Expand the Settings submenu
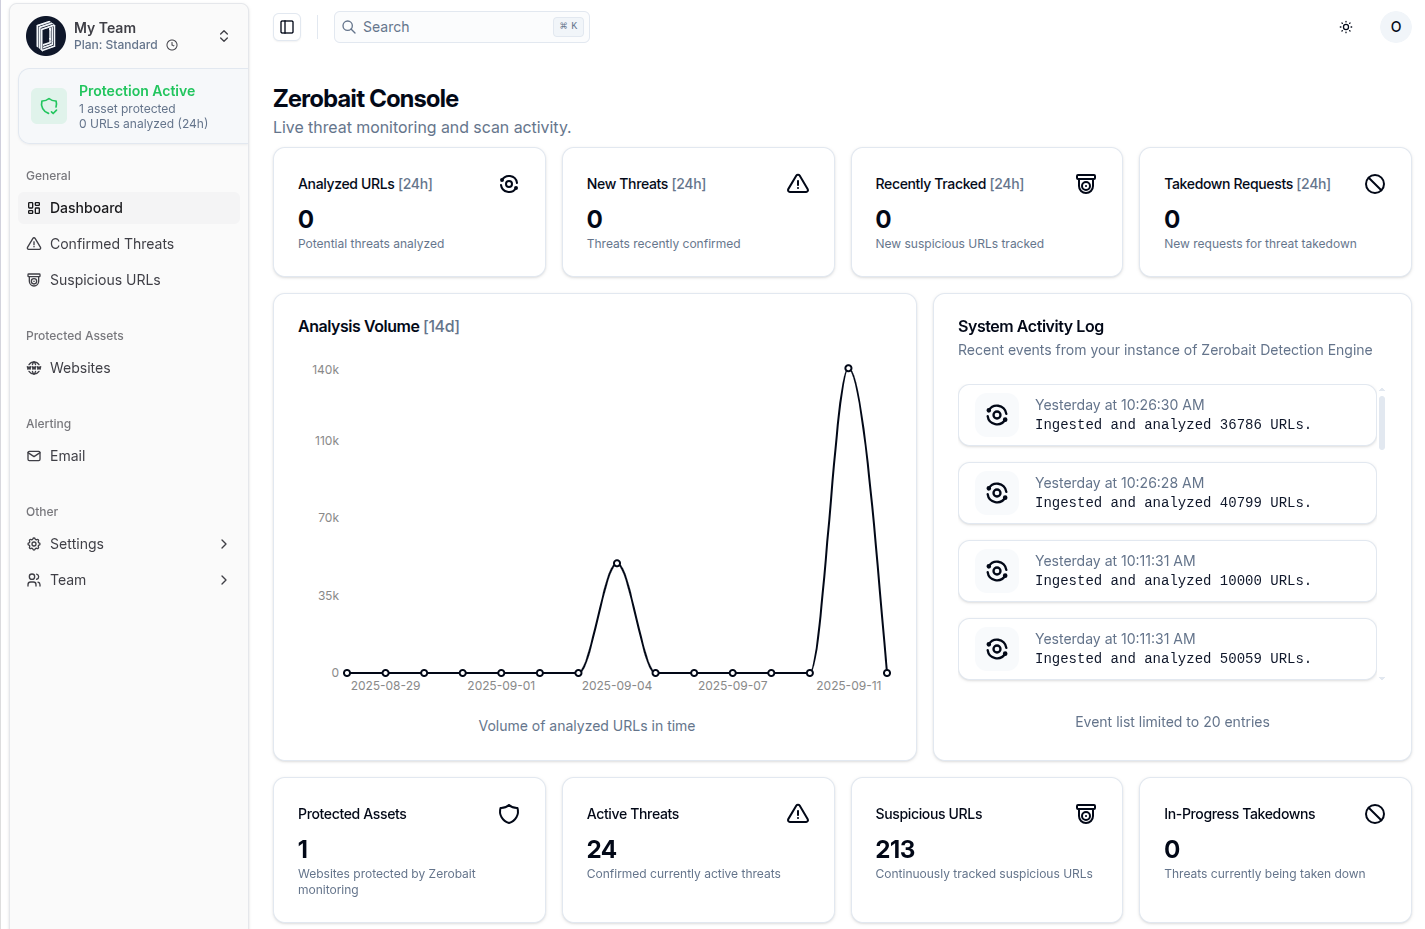The image size is (1425, 929). point(224,544)
